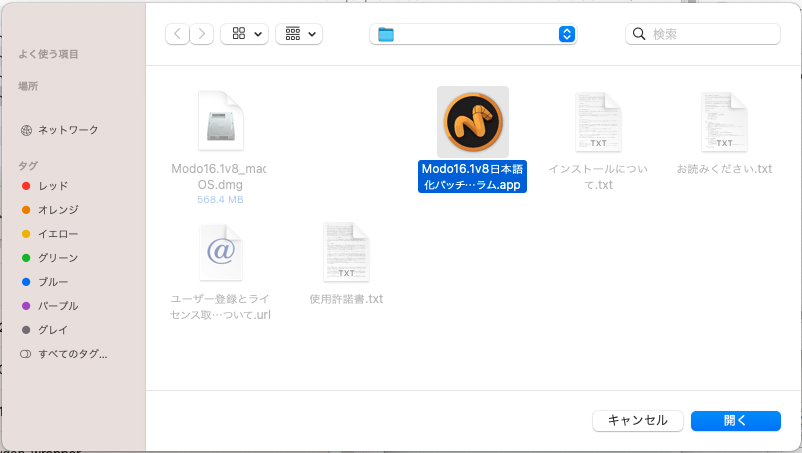The width and height of the screenshot is (802, 453).
Task: Click the all-tags icon beside すべてのタグ
Action: tap(26, 354)
